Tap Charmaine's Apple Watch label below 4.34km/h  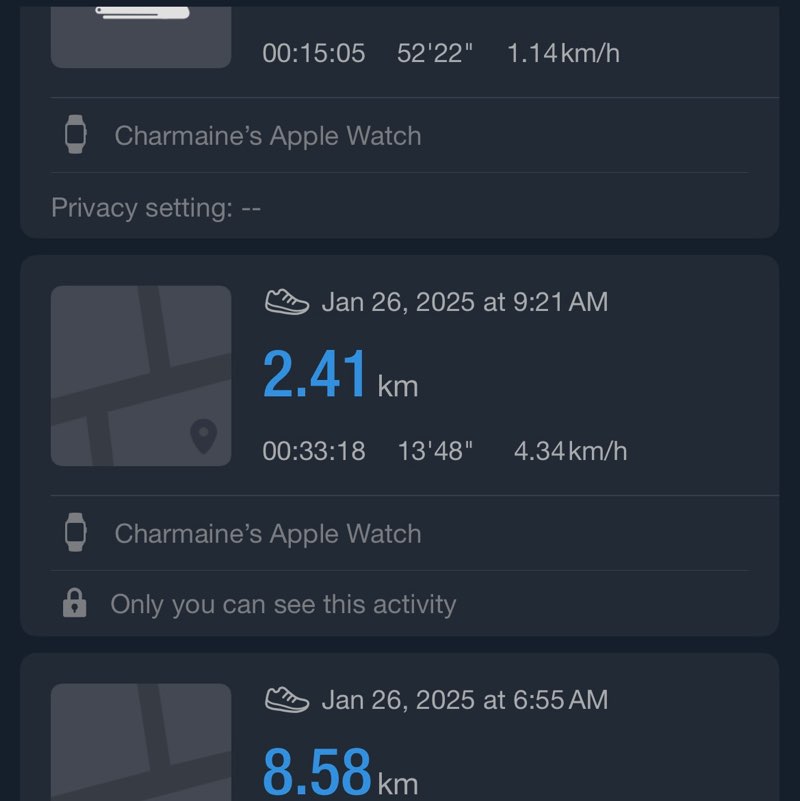(x=268, y=533)
